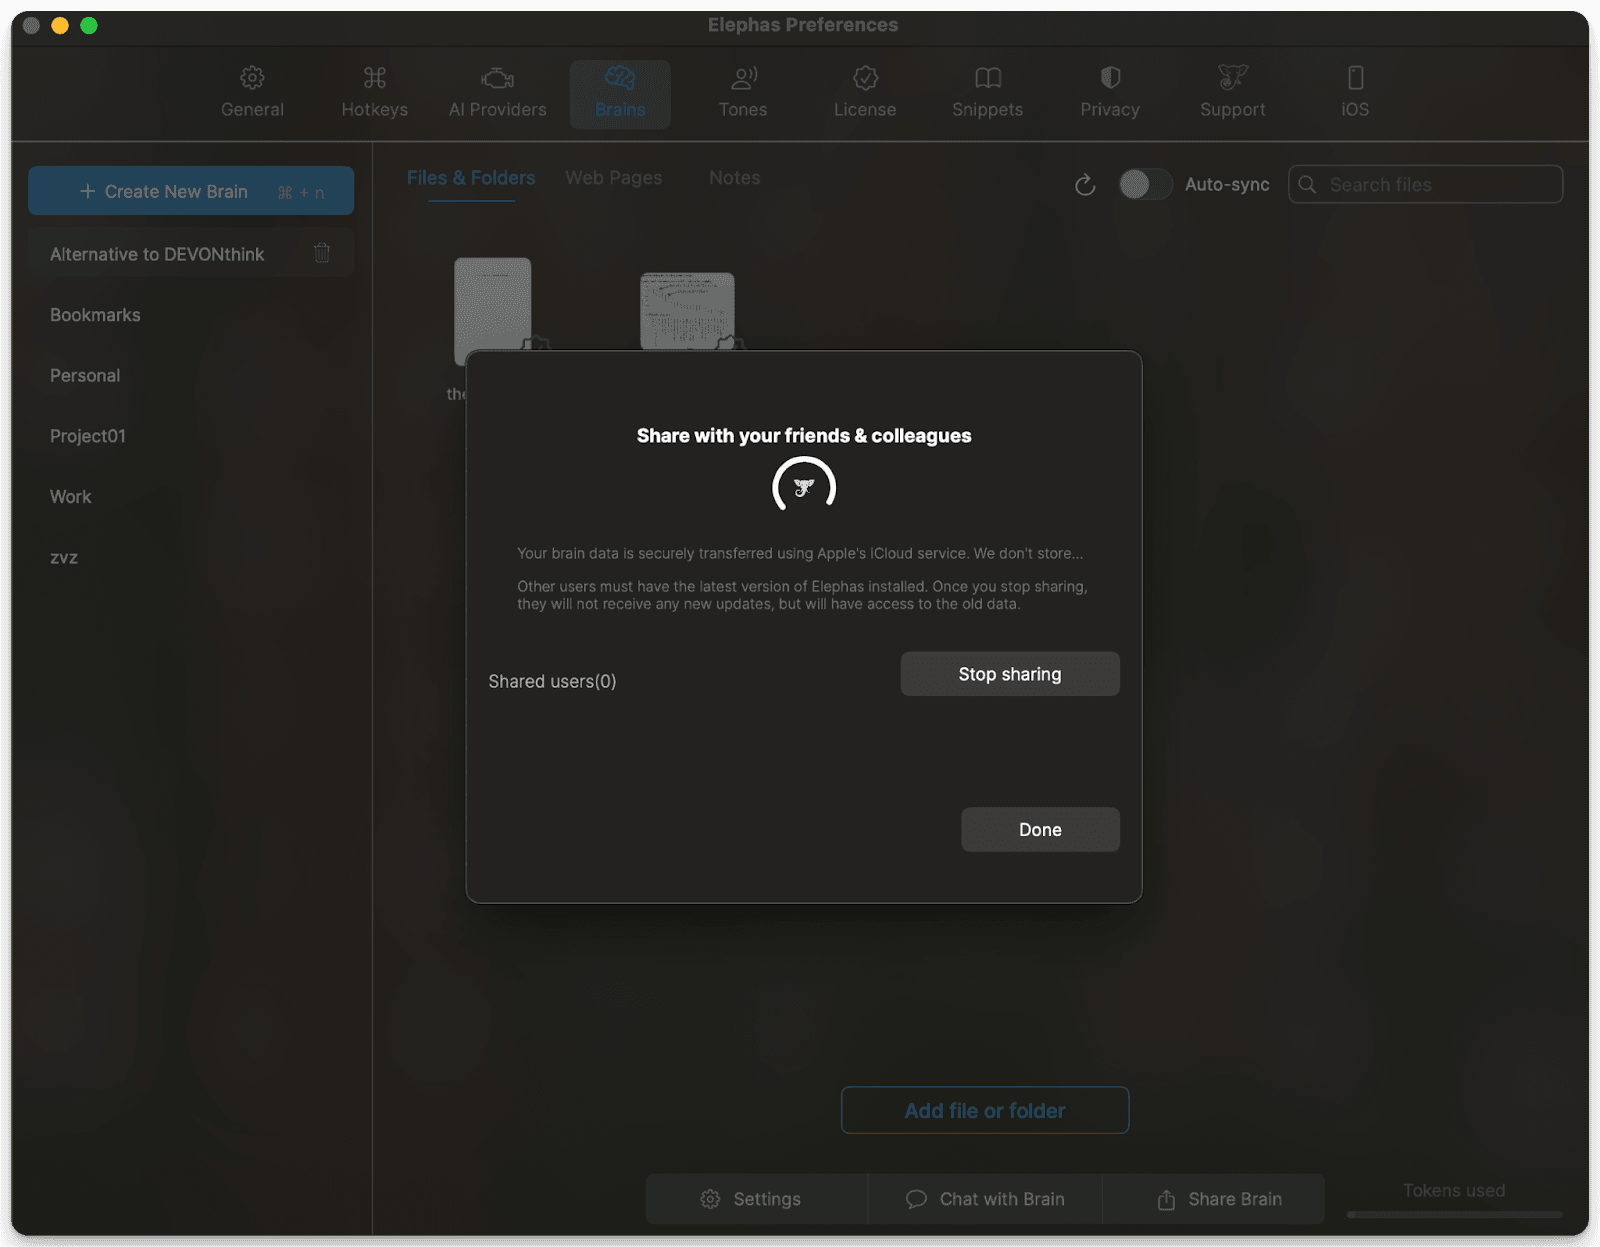Click Done in the share dialog
The width and height of the screenshot is (1600, 1247).
coord(1039,830)
